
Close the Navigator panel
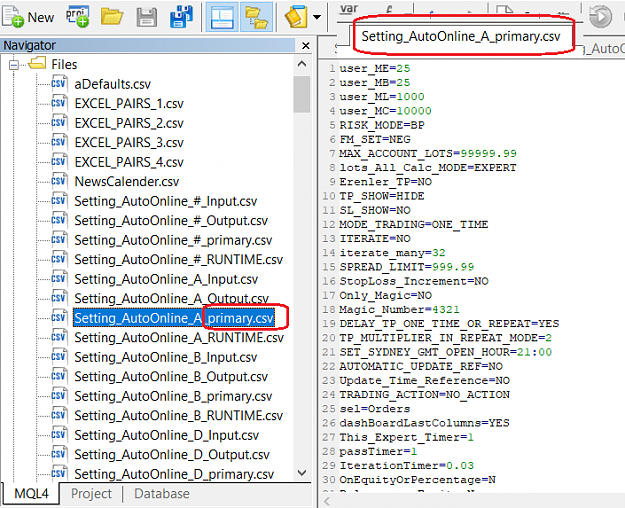click(x=306, y=46)
